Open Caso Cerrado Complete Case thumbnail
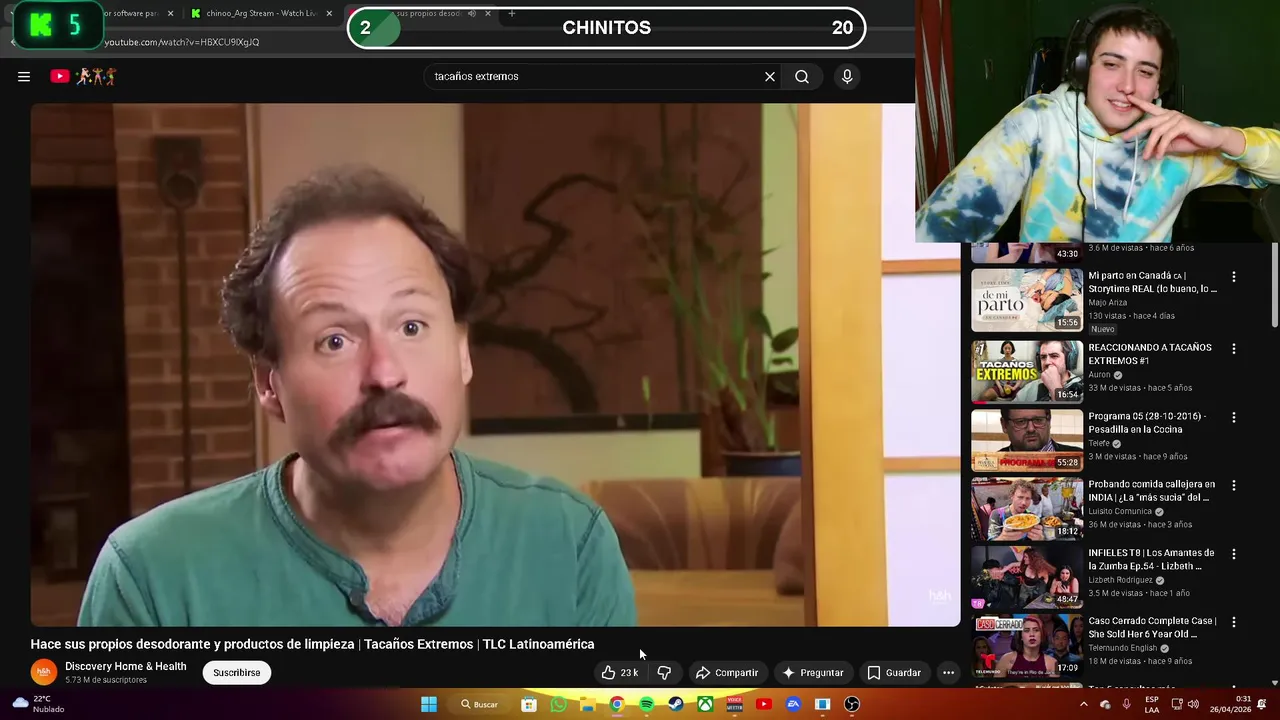This screenshot has height=720, width=1280. point(1027,645)
